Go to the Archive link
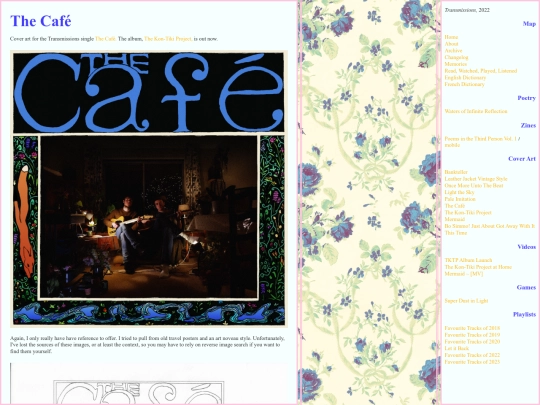 pyautogui.click(x=453, y=50)
